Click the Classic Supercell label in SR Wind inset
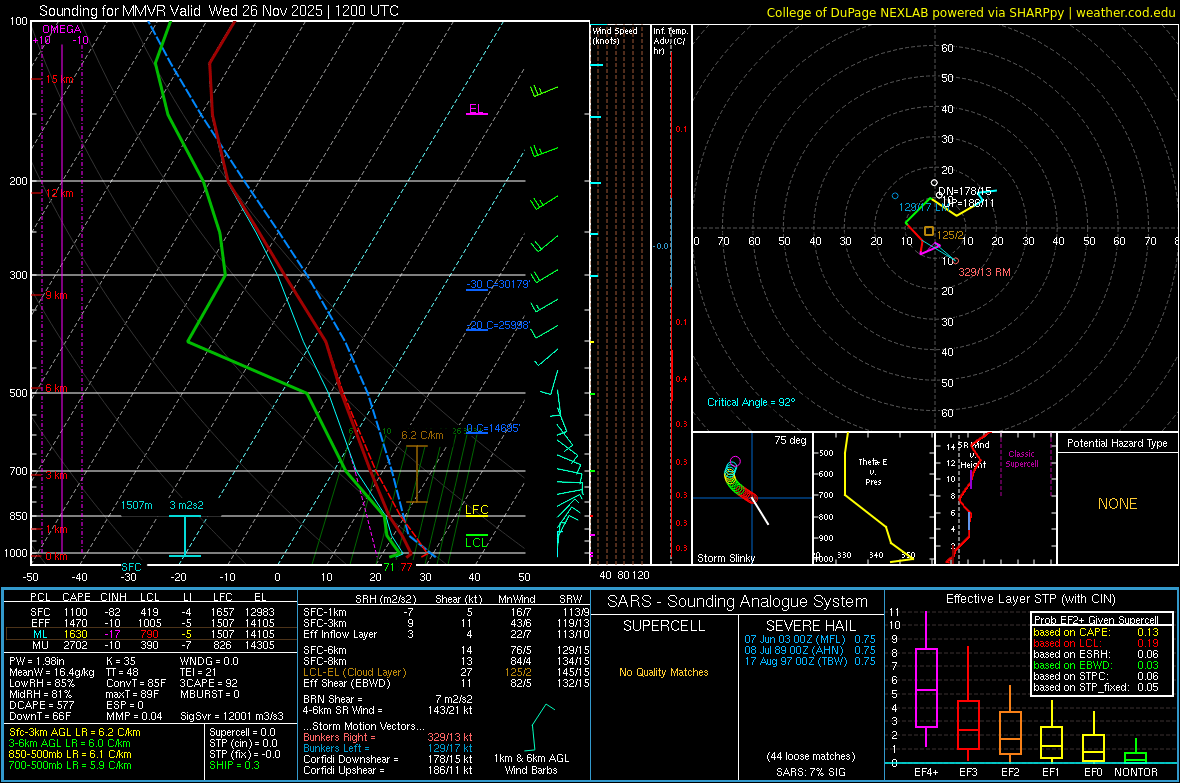Viewport: 1180px width, 783px height. [1021, 459]
